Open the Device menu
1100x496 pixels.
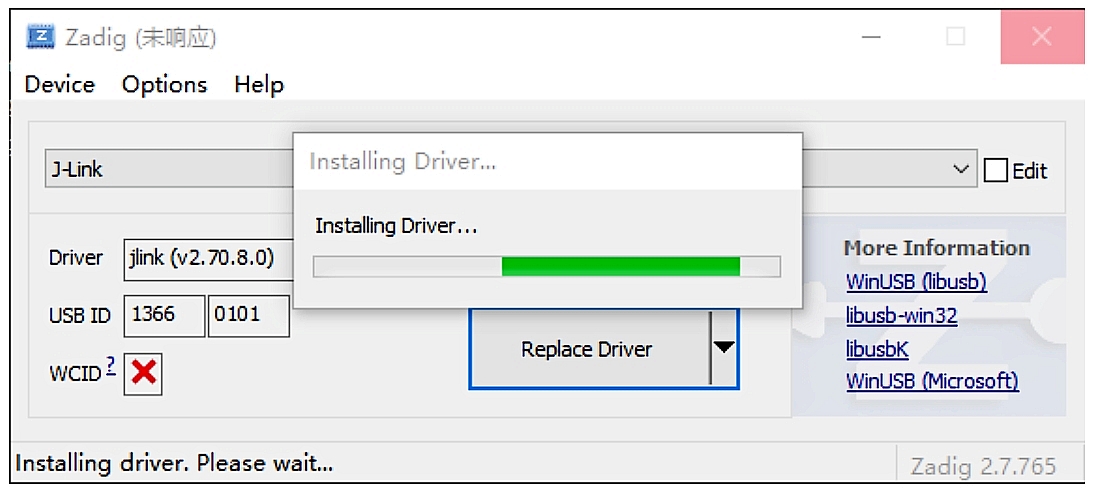tap(60, 85)
